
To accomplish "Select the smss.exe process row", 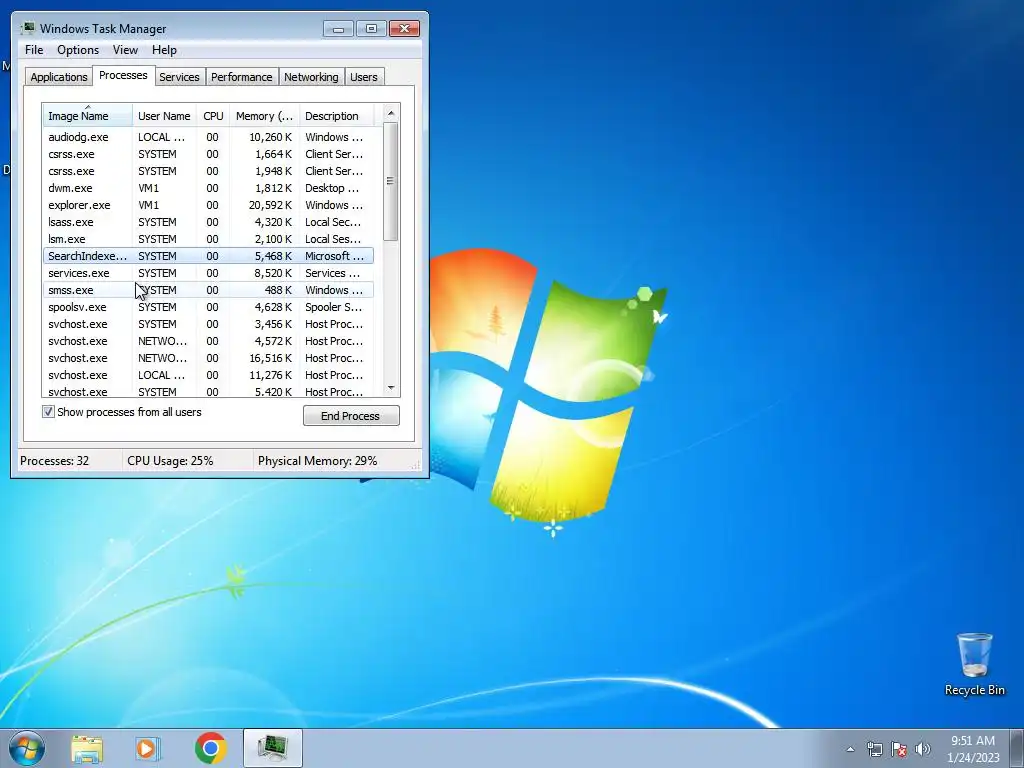I will click(208, 290).
